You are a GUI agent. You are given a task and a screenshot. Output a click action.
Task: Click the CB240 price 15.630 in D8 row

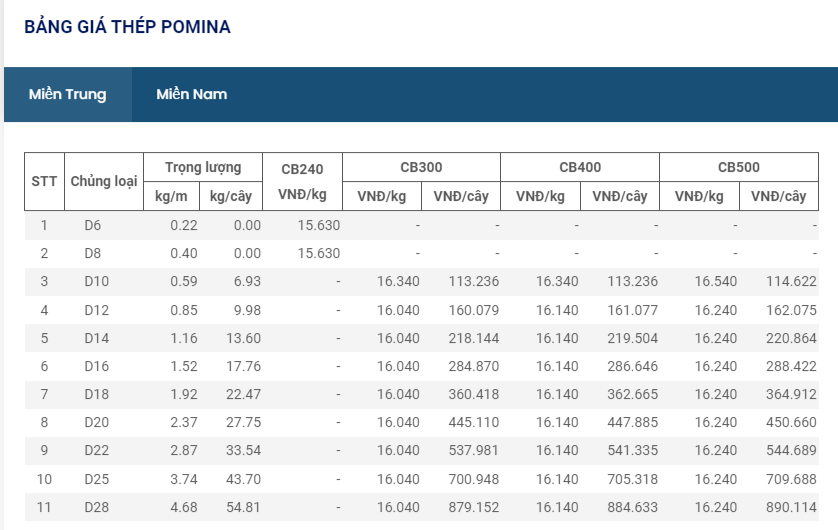click(319, 253)
